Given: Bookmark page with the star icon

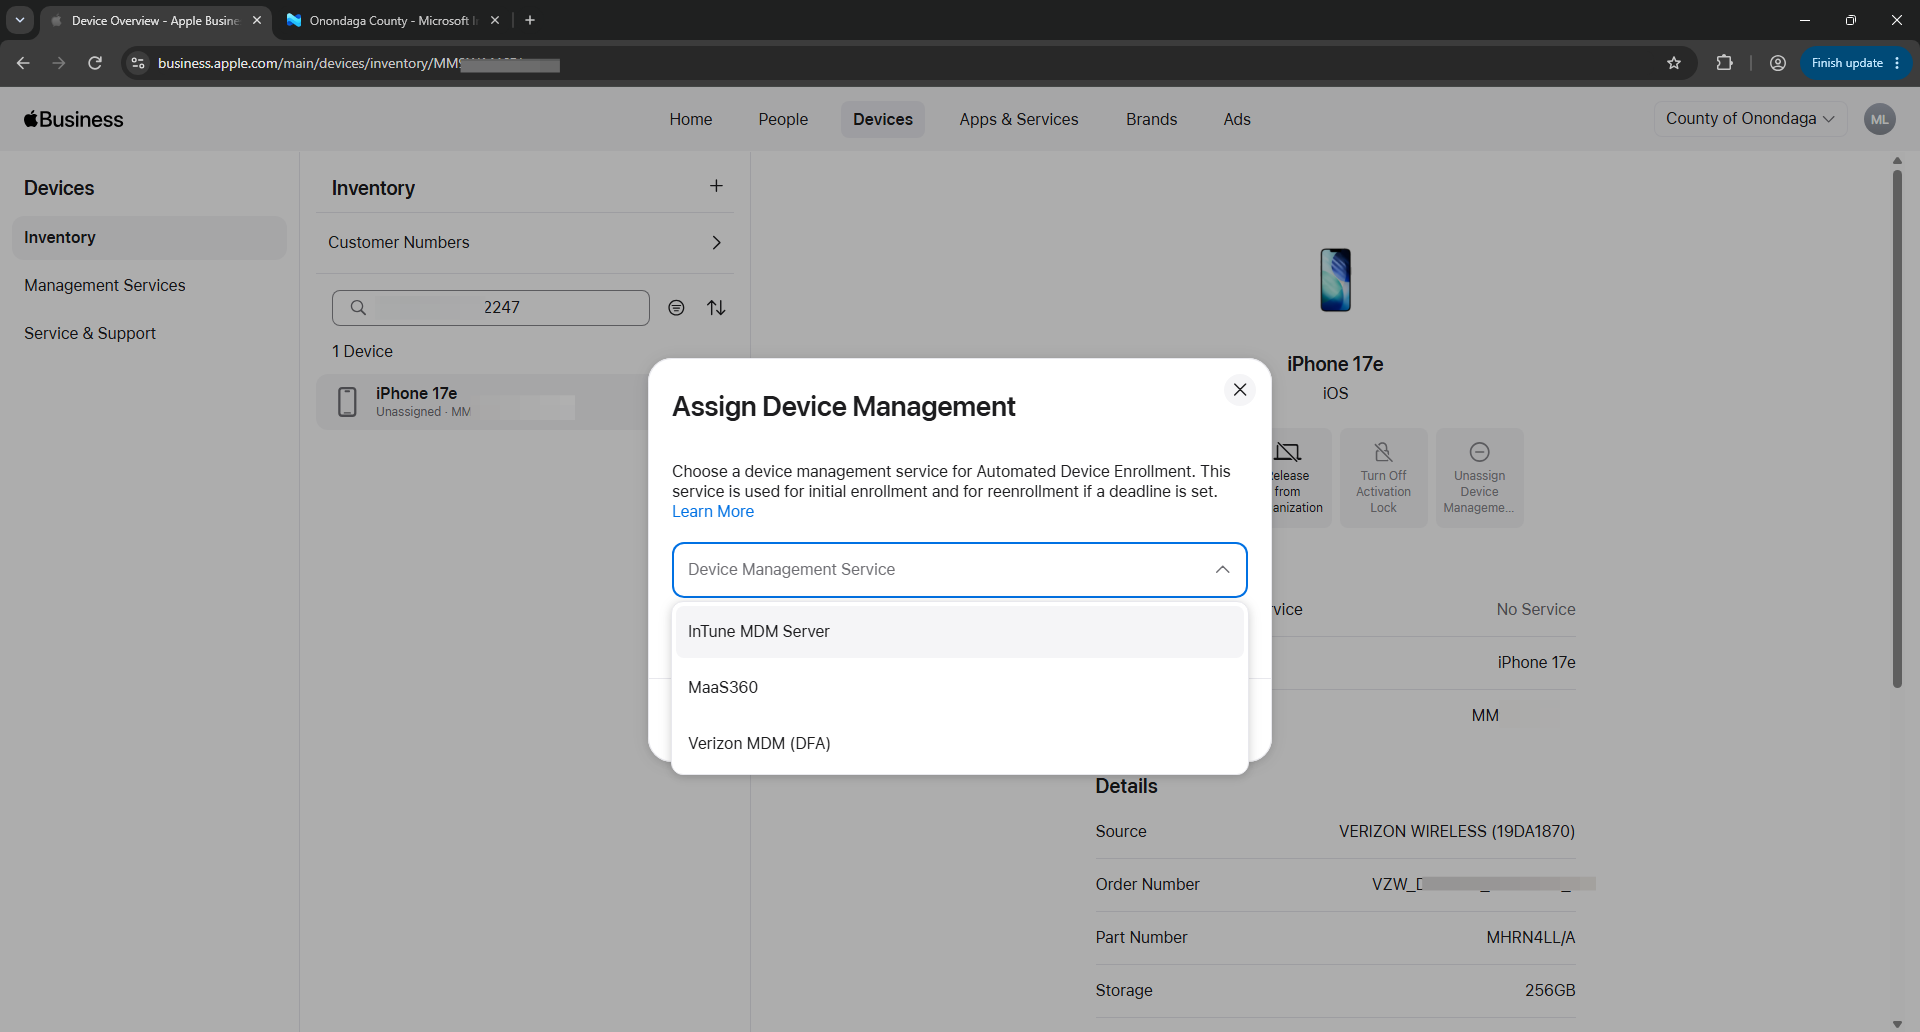Looking at the screenshot, I should (1674, 63).
